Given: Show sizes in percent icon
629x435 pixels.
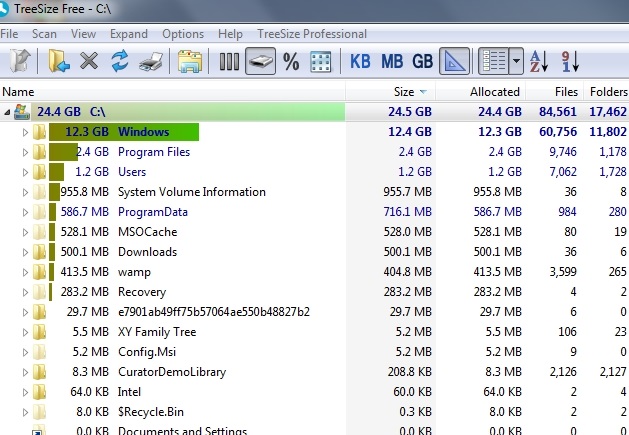Looking at the screenshot, I should (291, 62).
